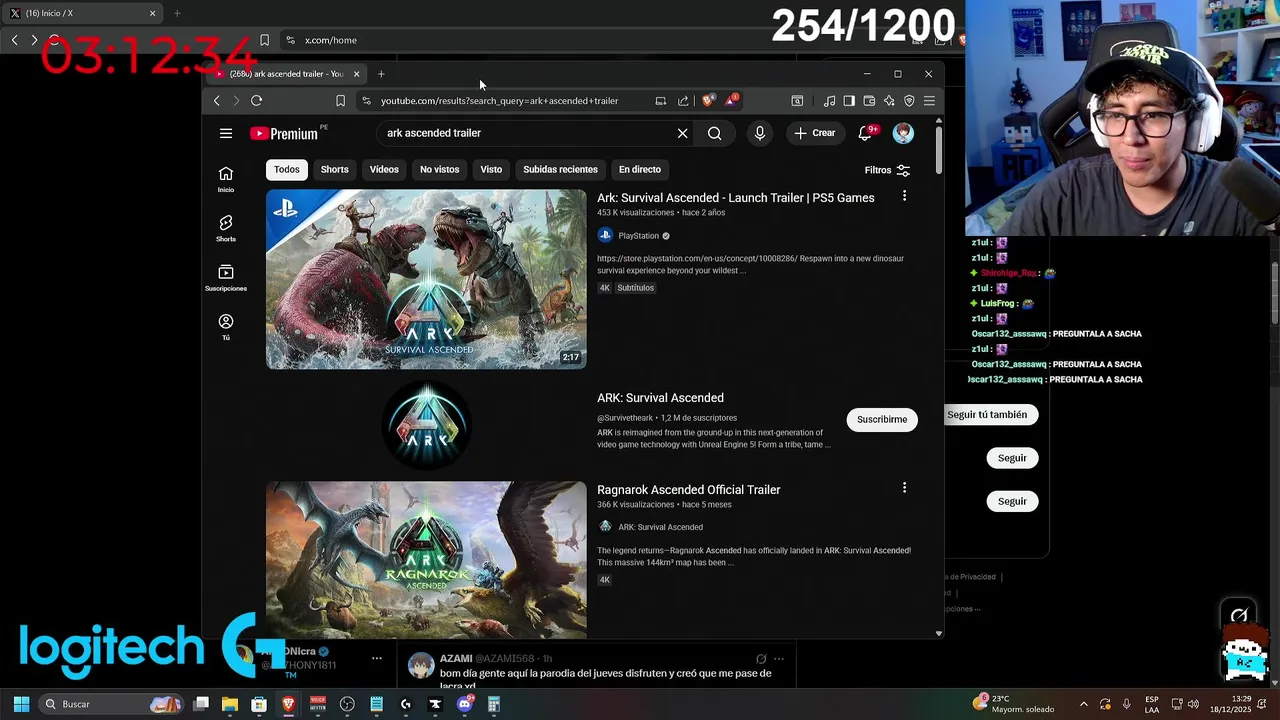
Task: Open the PlayStation channel link
Action: [638, 236]
